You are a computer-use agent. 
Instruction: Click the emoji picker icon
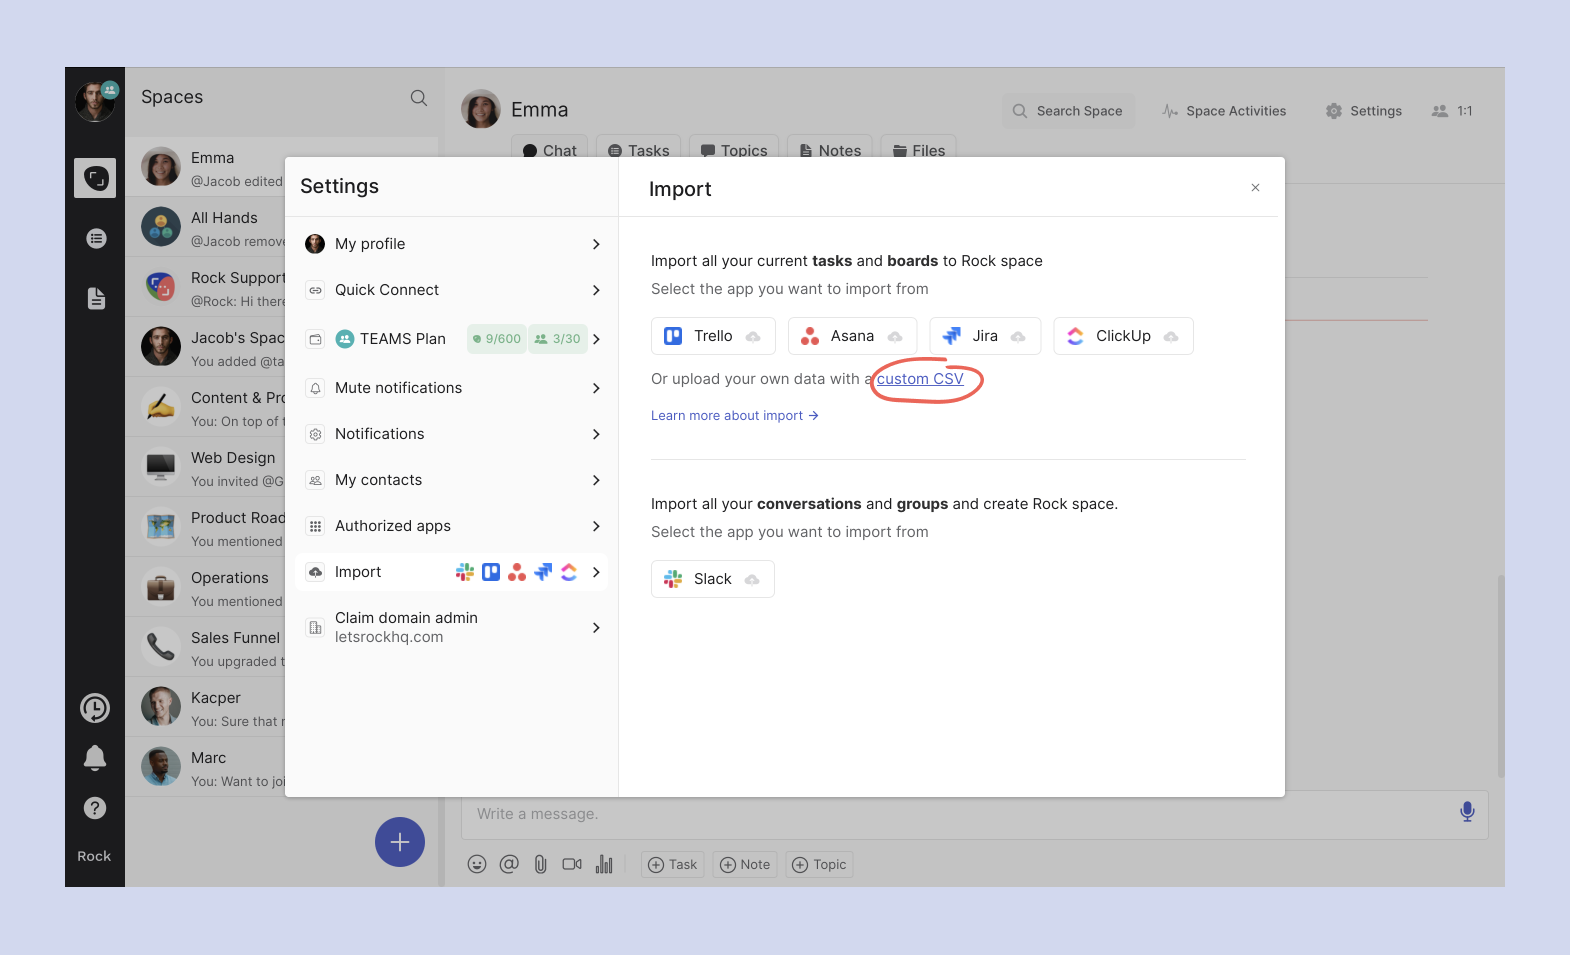pos(477,864)
